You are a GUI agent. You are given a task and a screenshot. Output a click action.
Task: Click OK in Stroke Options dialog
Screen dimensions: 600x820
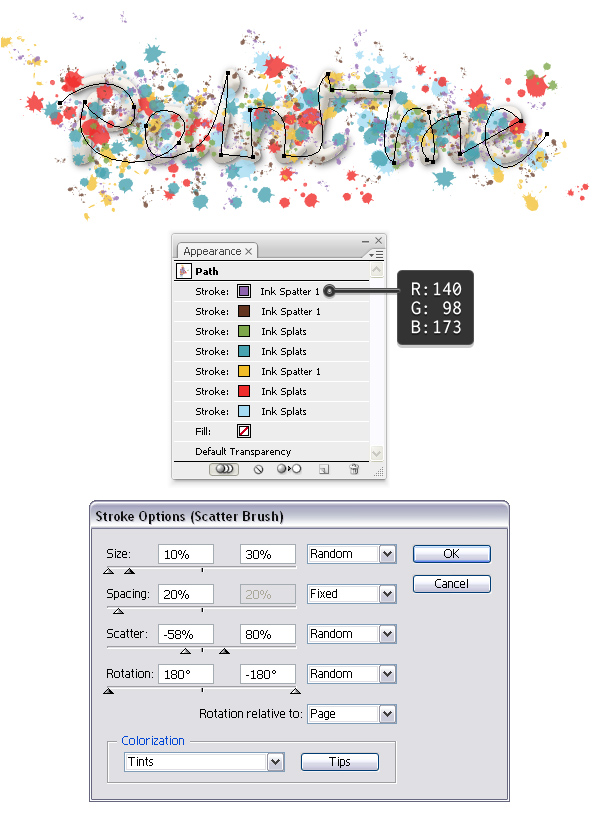pyautogui.click(x=452, y=554)
